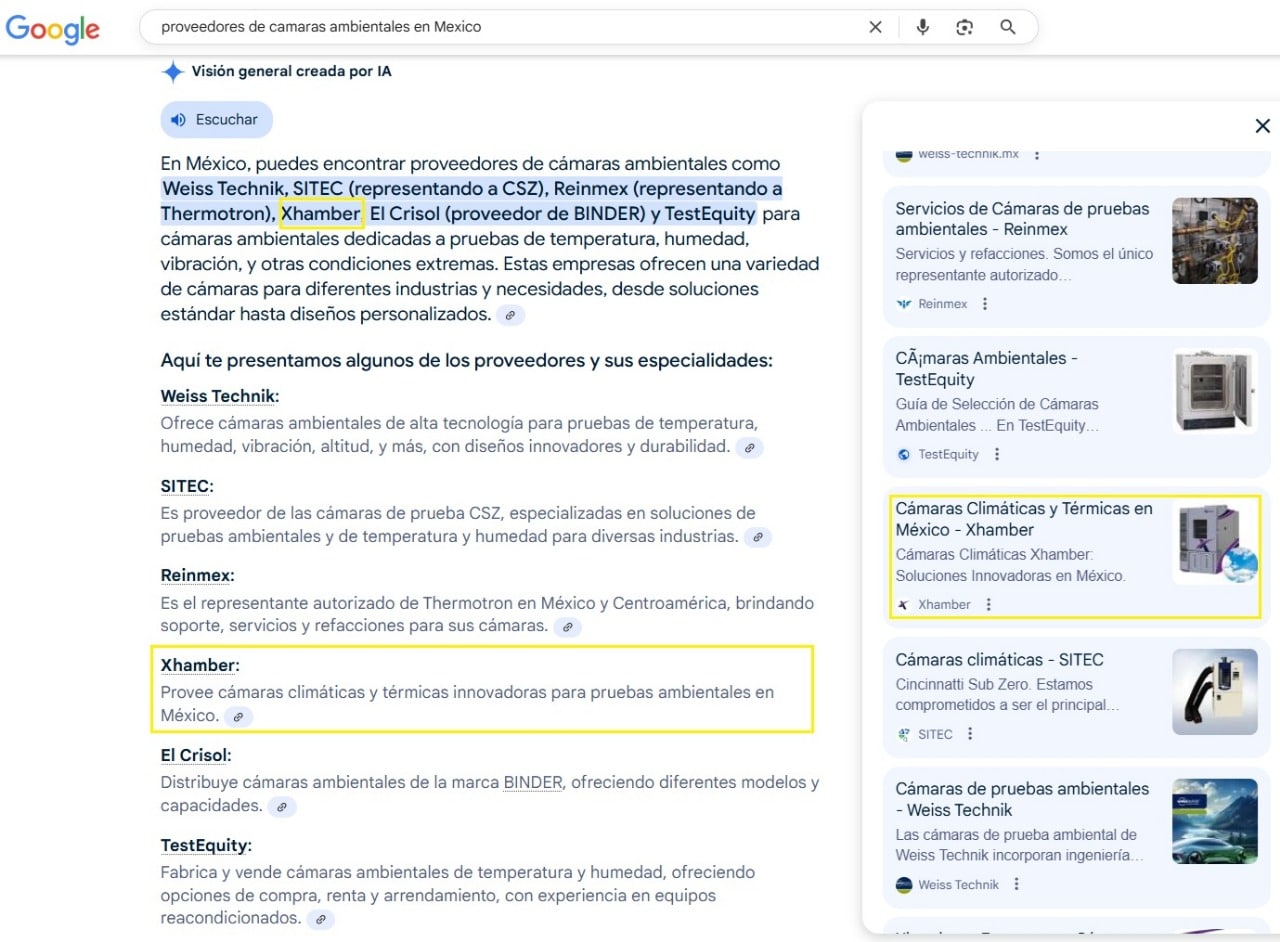Click the TestEquity chamber thumbnail image
1280x942 pixels.
pos(1215,391)
